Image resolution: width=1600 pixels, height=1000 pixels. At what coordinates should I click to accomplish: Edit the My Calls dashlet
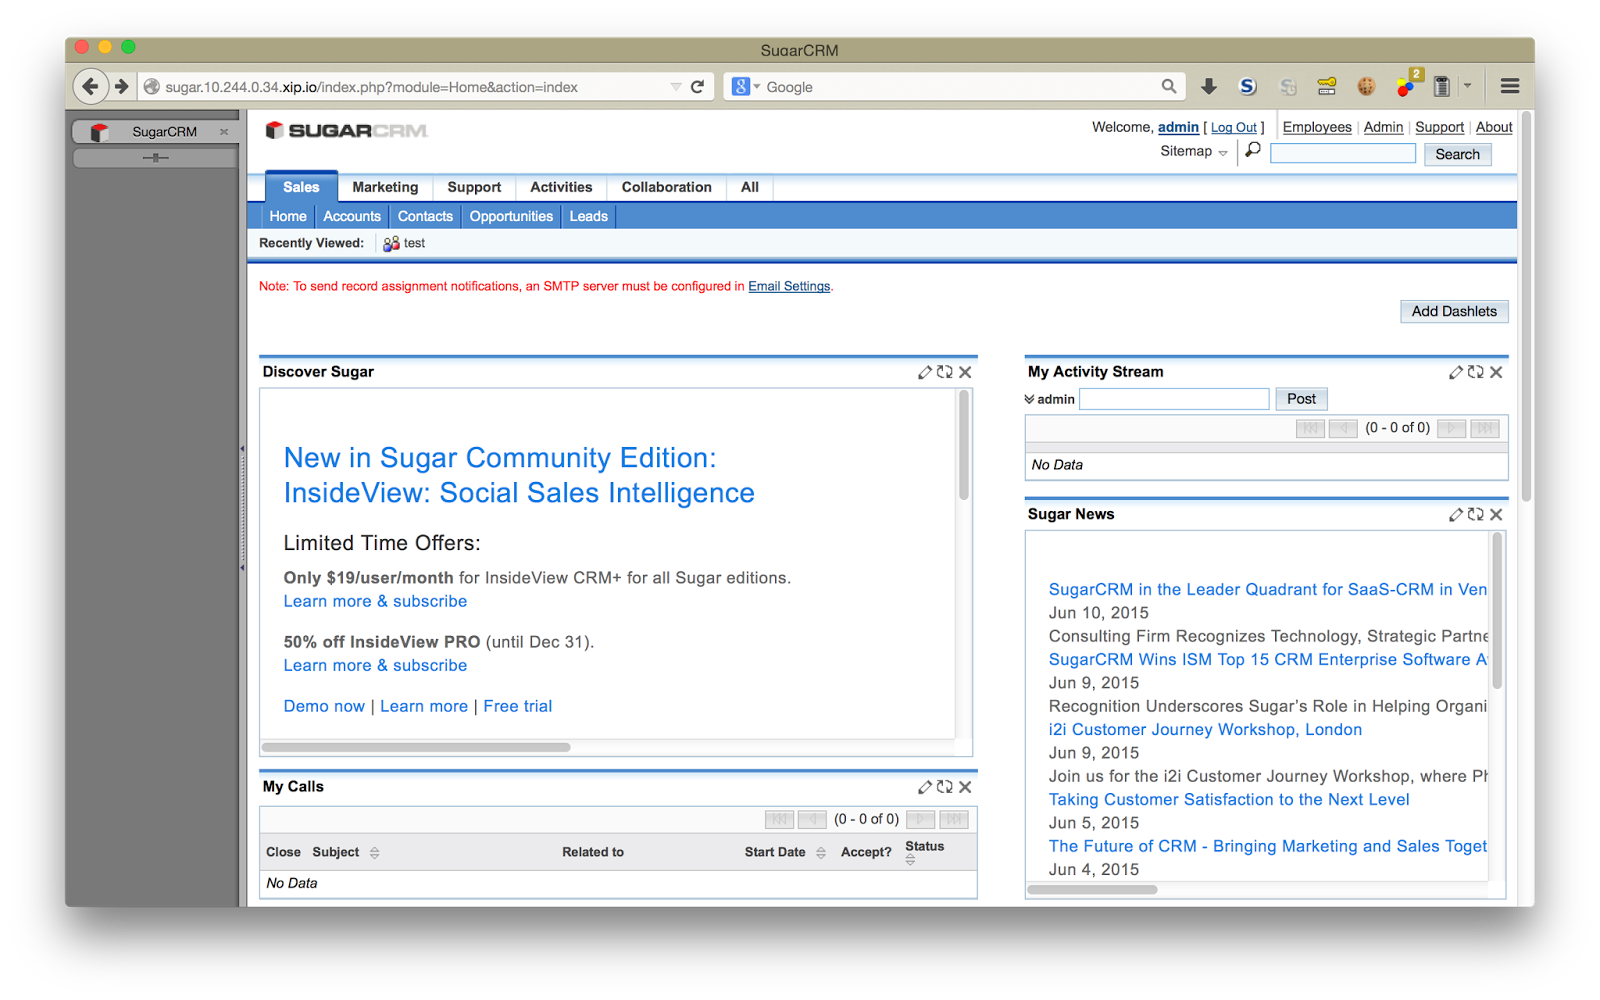(x=925, y=787)
